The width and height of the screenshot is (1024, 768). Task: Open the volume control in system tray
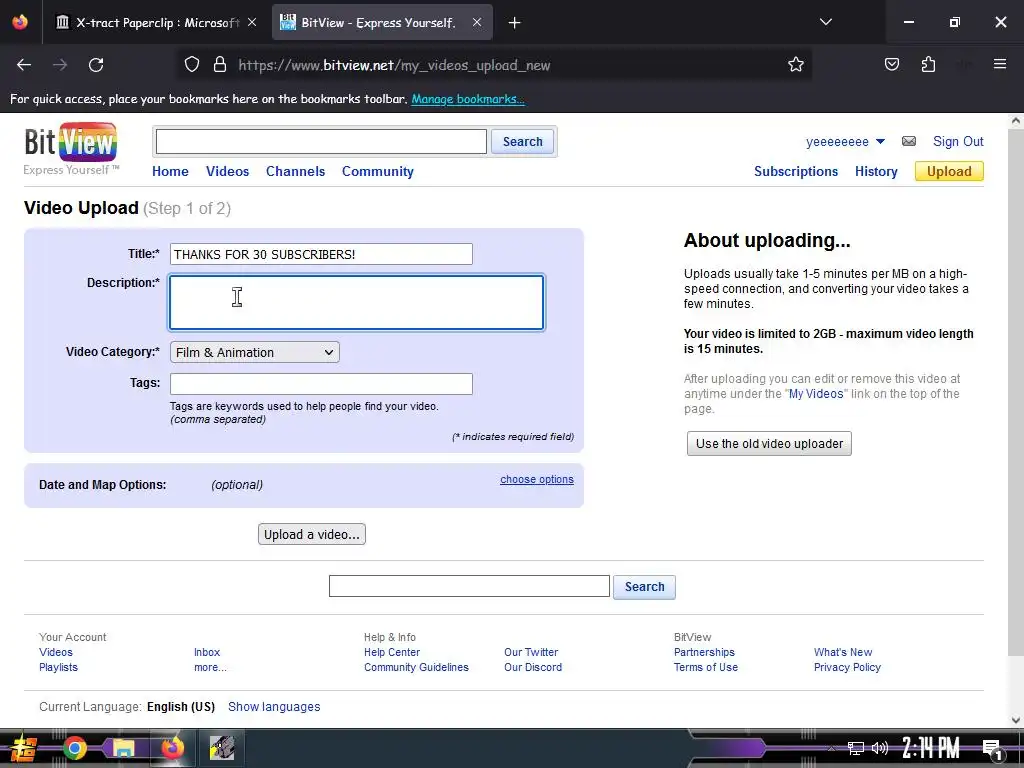coord(880,748)
